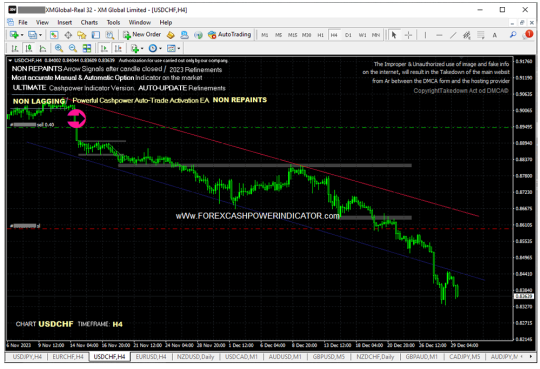Image resolution: width=540 pixels, height=369 pixels.
Task: Choose the vertical line tool
Action: point(425,35)
